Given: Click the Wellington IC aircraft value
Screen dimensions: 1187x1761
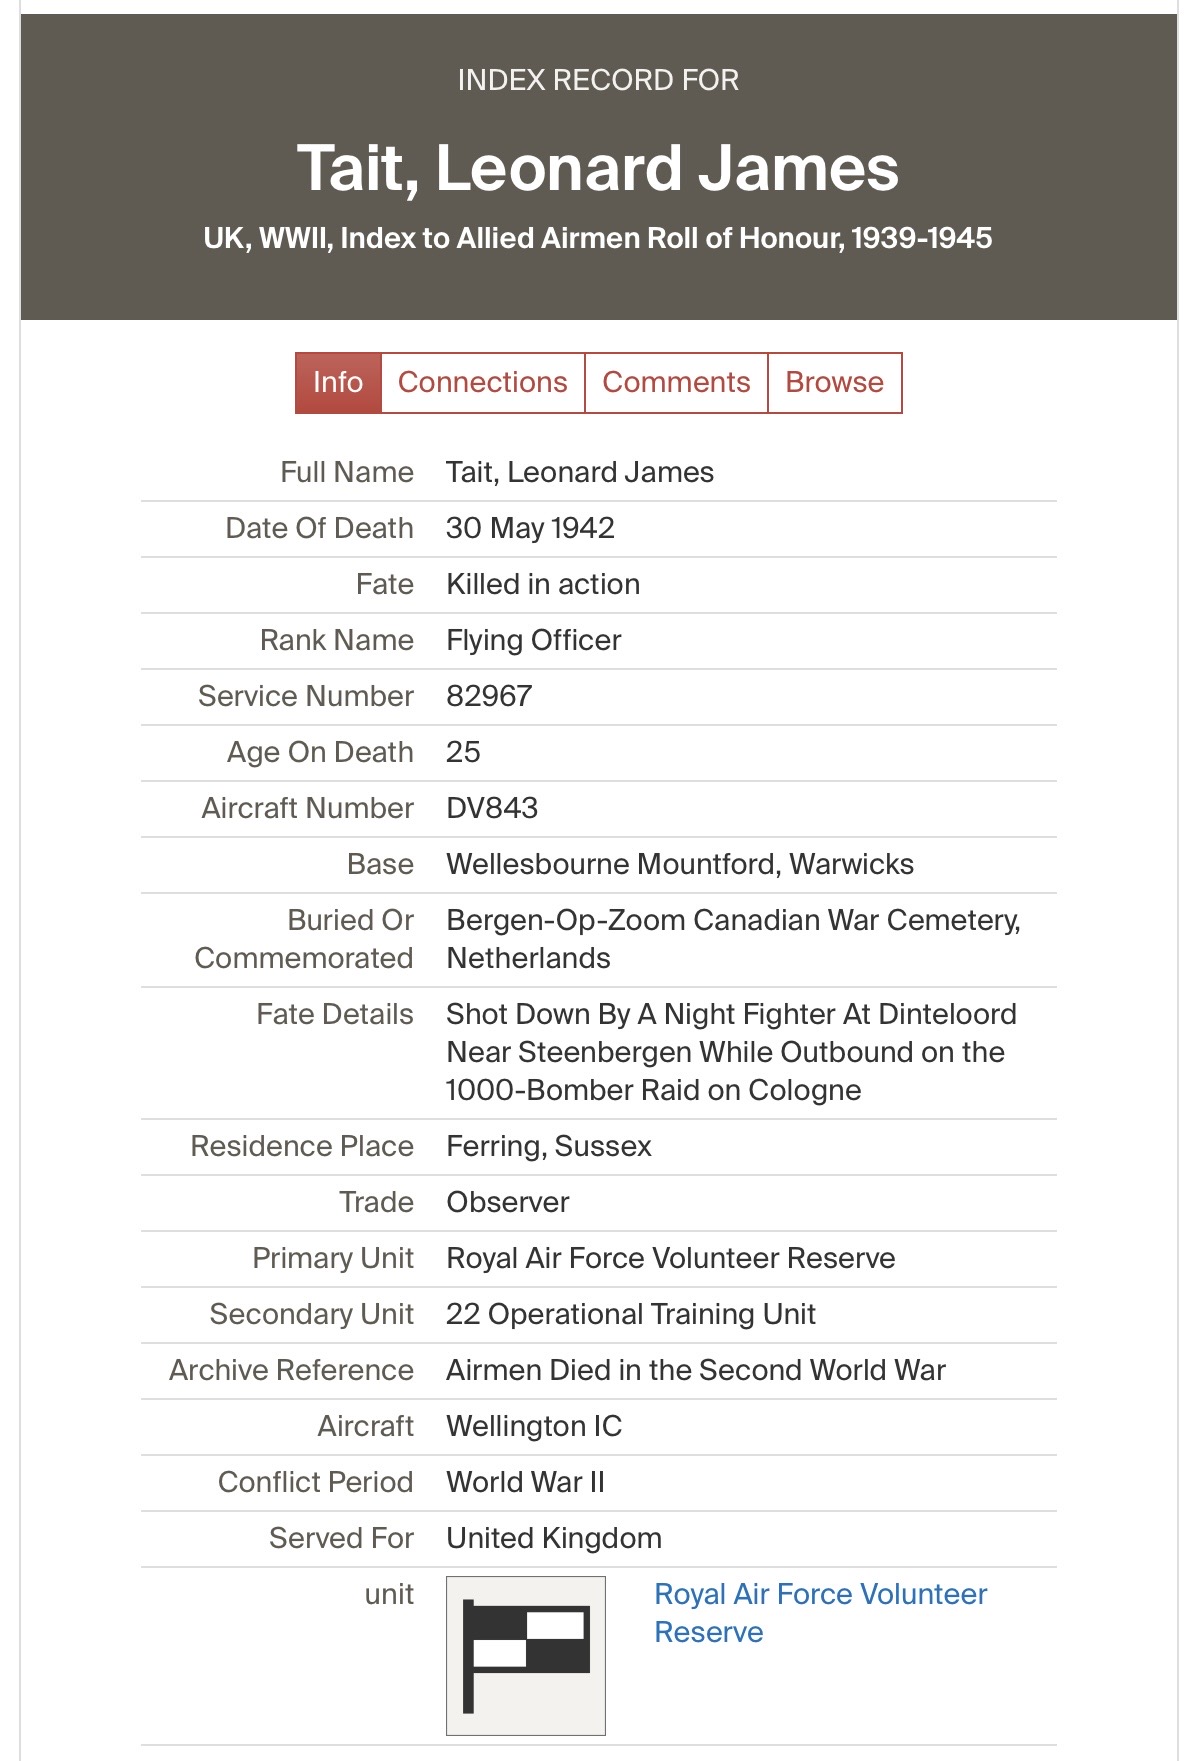Looking at the screenshot, I should pos(534,1426).
